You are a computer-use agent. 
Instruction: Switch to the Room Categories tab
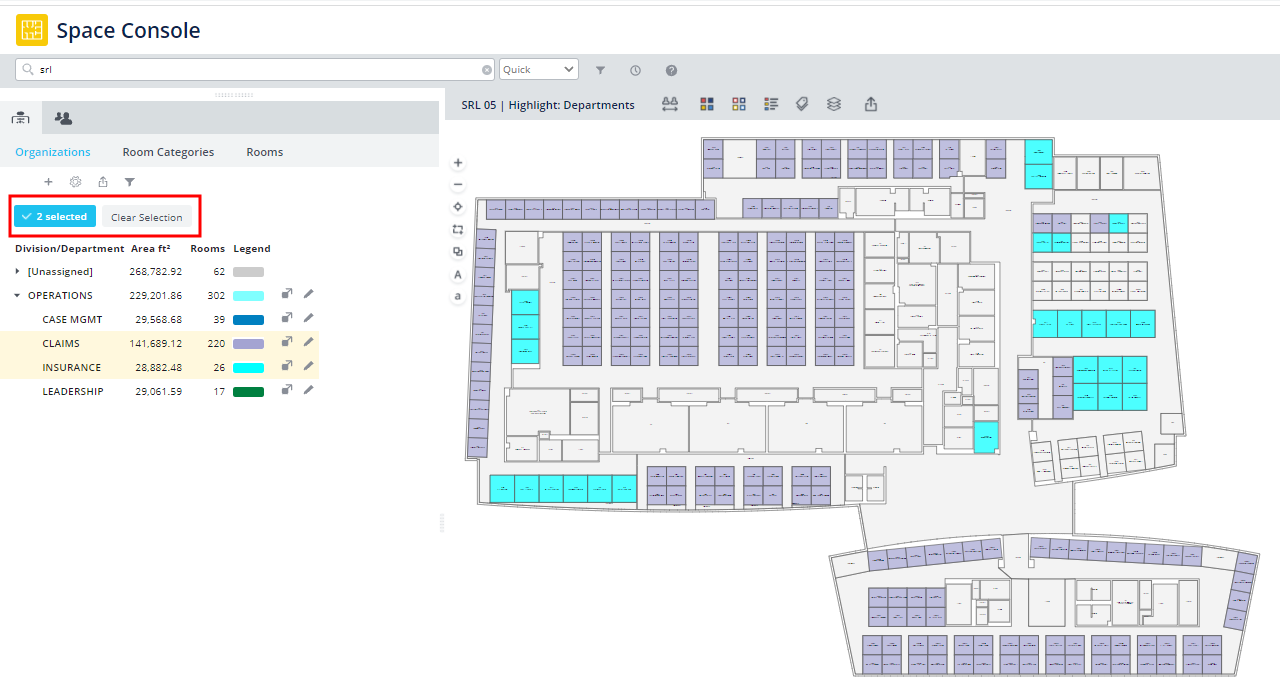168,152
